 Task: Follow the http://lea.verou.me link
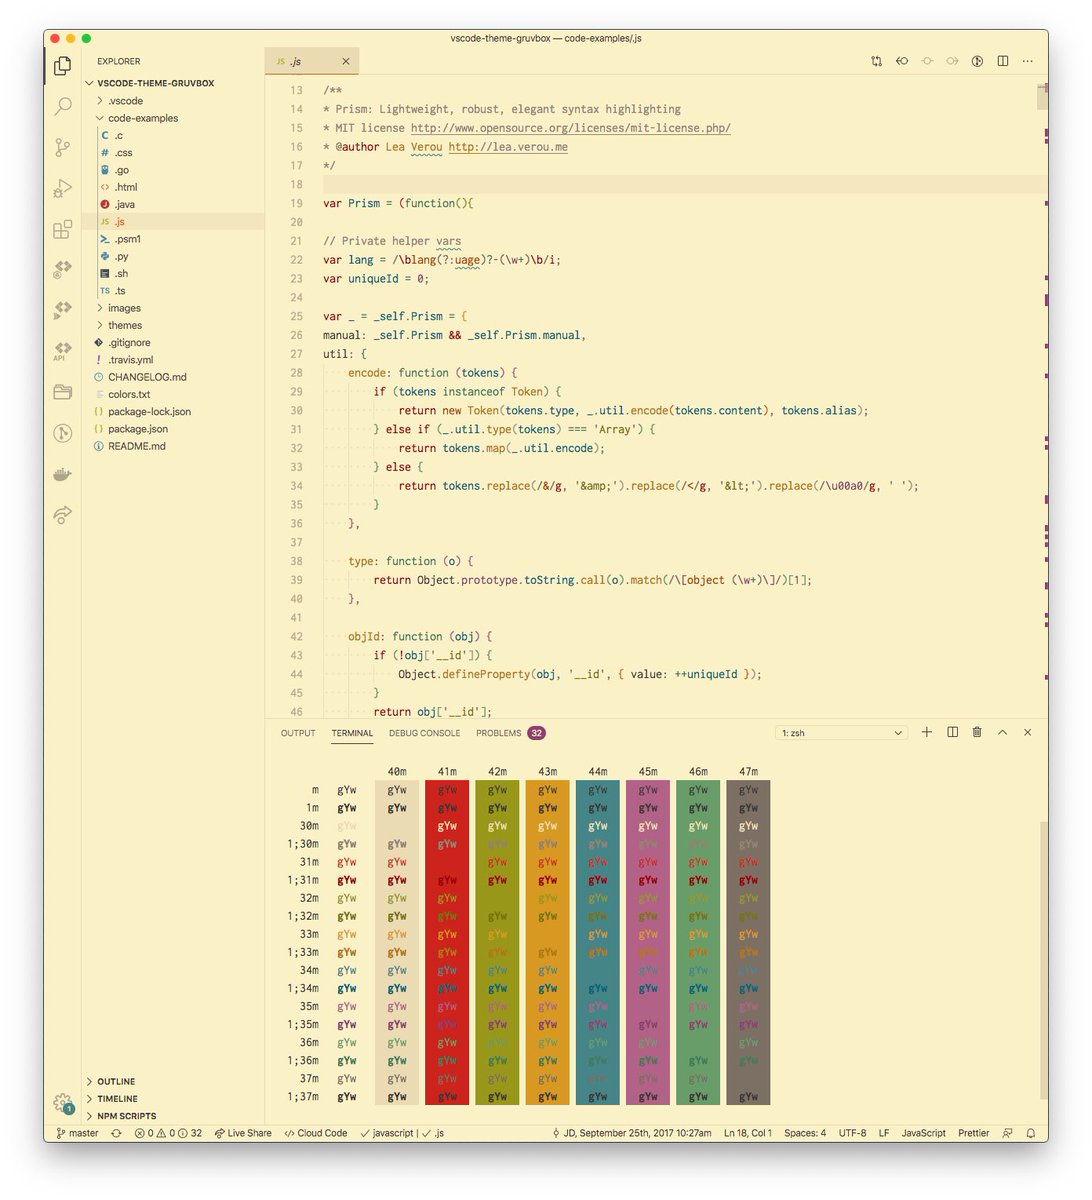pos(508,147)
